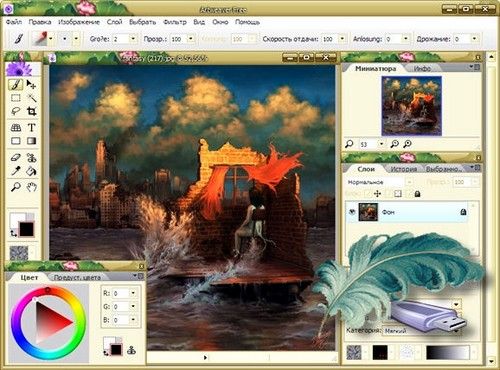The height and width of the screenshot is (370, 500).
Task: Expand the Скорость отдачи value dropdown
Action: point(342,39)
